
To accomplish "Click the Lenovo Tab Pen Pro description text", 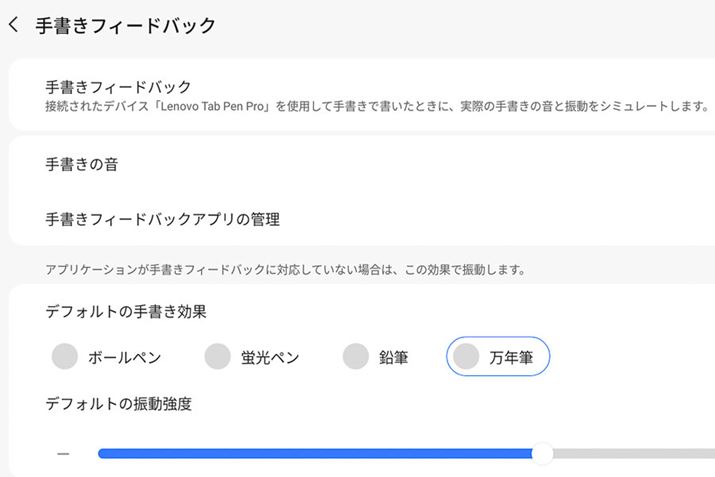I will pos(376,105).
